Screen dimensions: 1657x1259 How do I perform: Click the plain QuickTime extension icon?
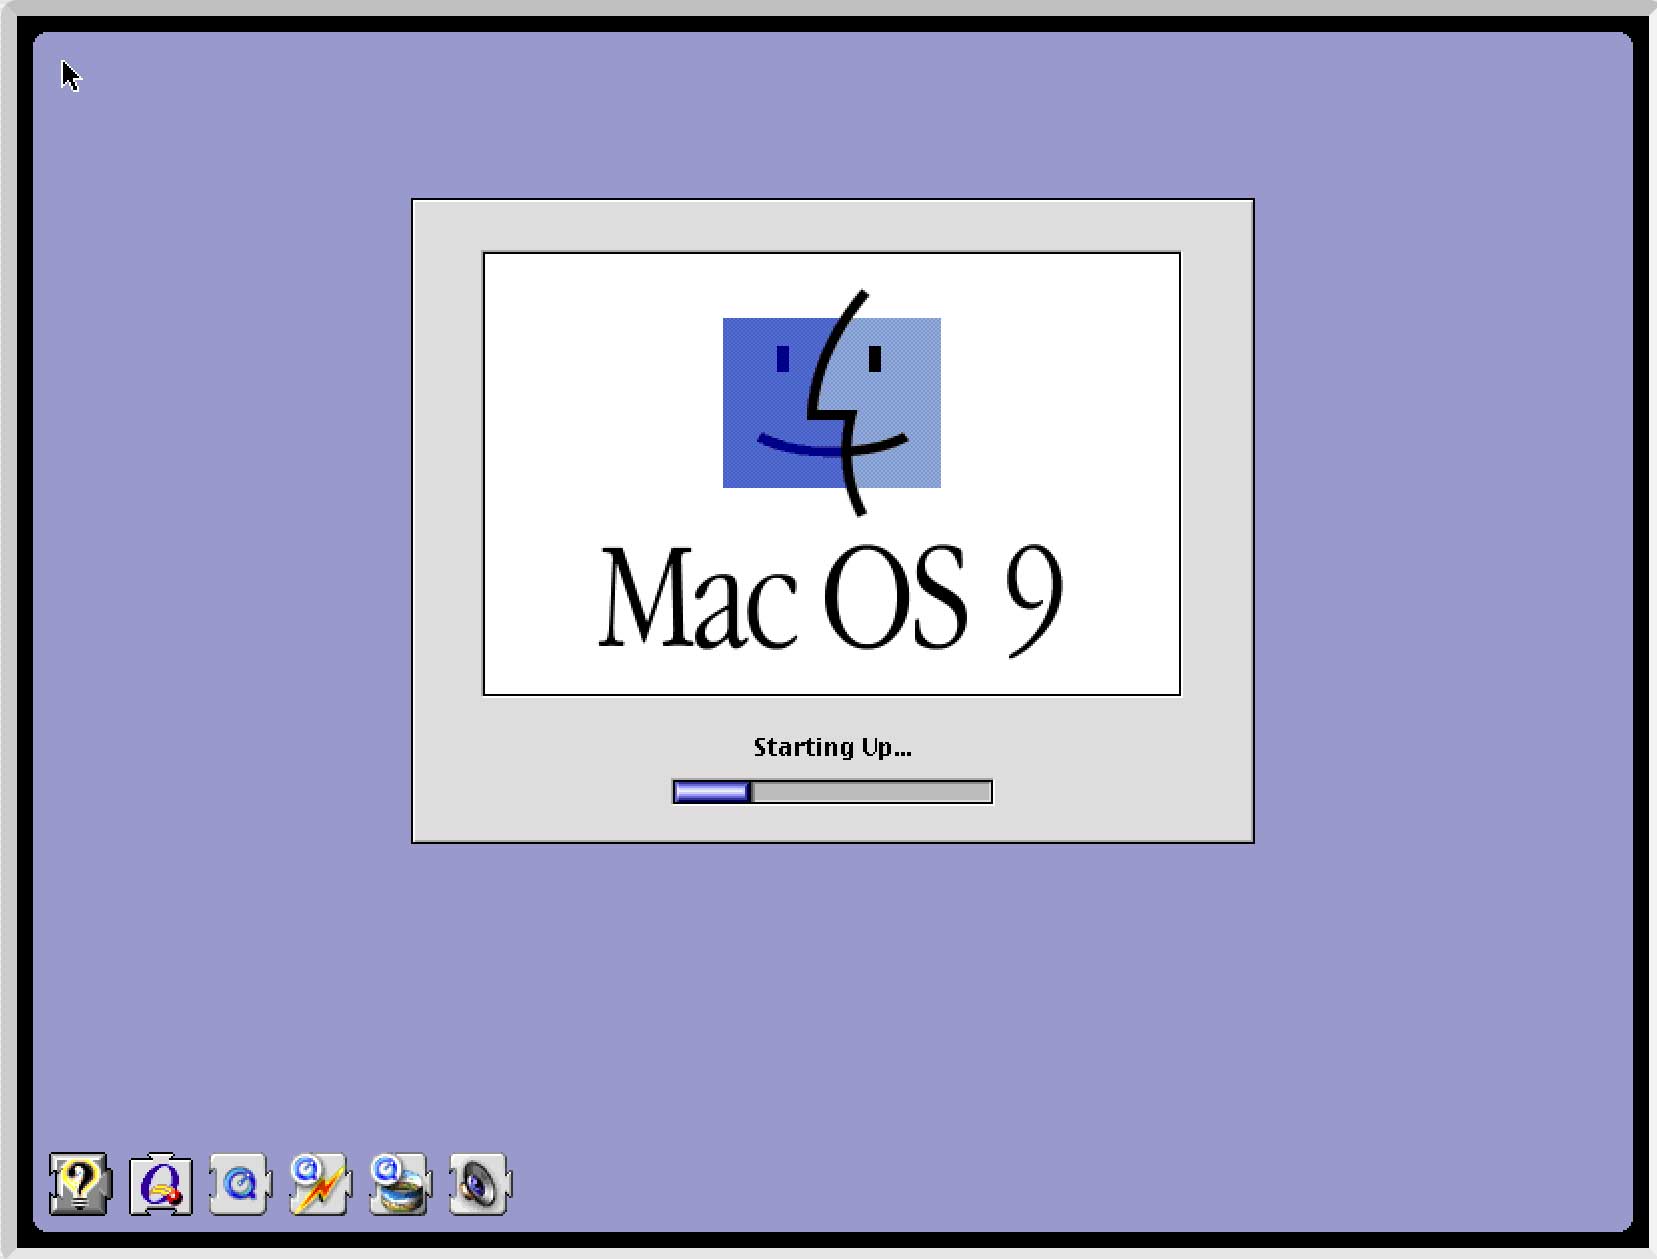(240, 1184)
